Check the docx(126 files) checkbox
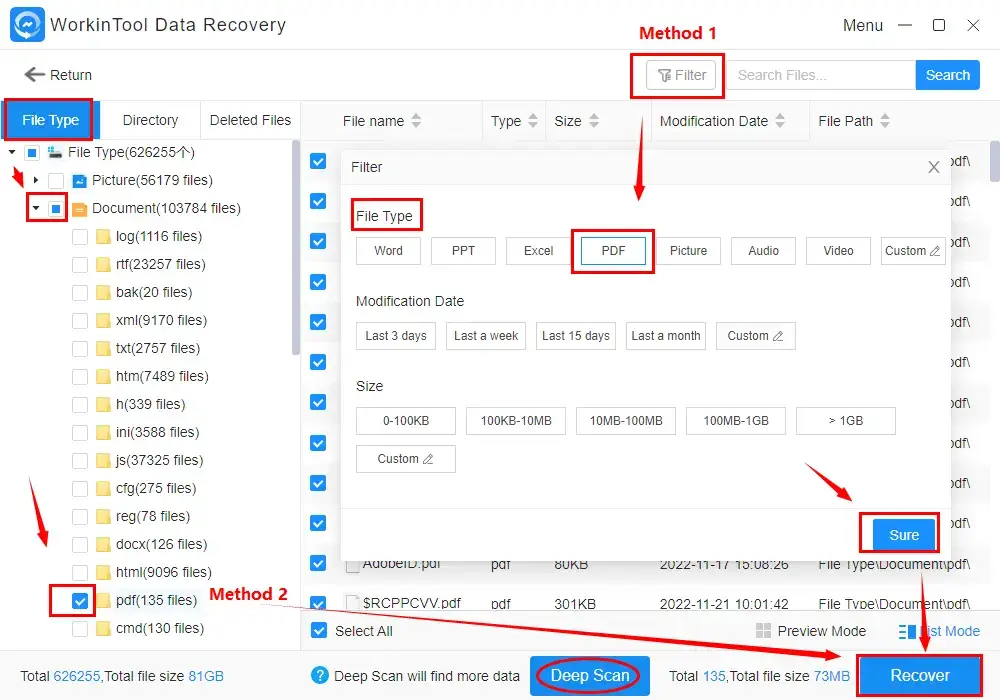Screen dimensions: 1000x700 [80, 544]
